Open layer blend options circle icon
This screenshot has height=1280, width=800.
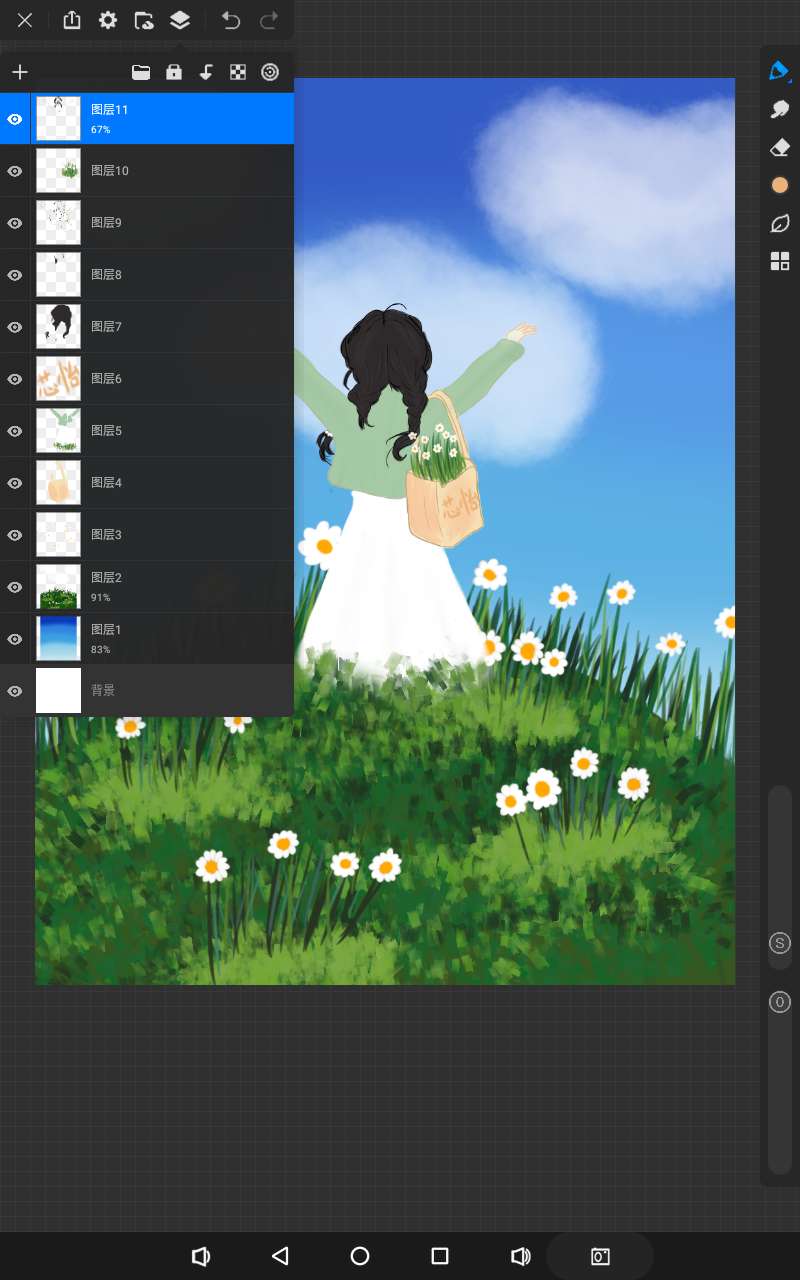click(x=269, y=72)
